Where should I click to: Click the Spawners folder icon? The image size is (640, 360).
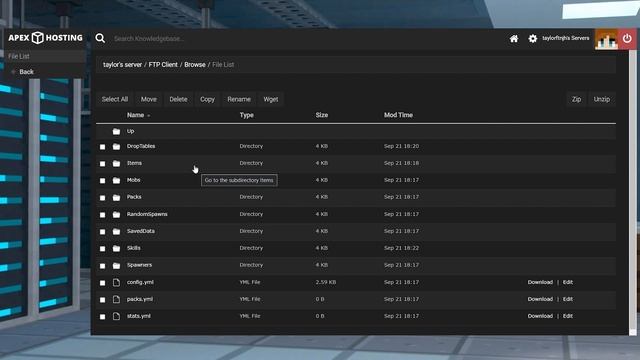[x=116, y=266]
